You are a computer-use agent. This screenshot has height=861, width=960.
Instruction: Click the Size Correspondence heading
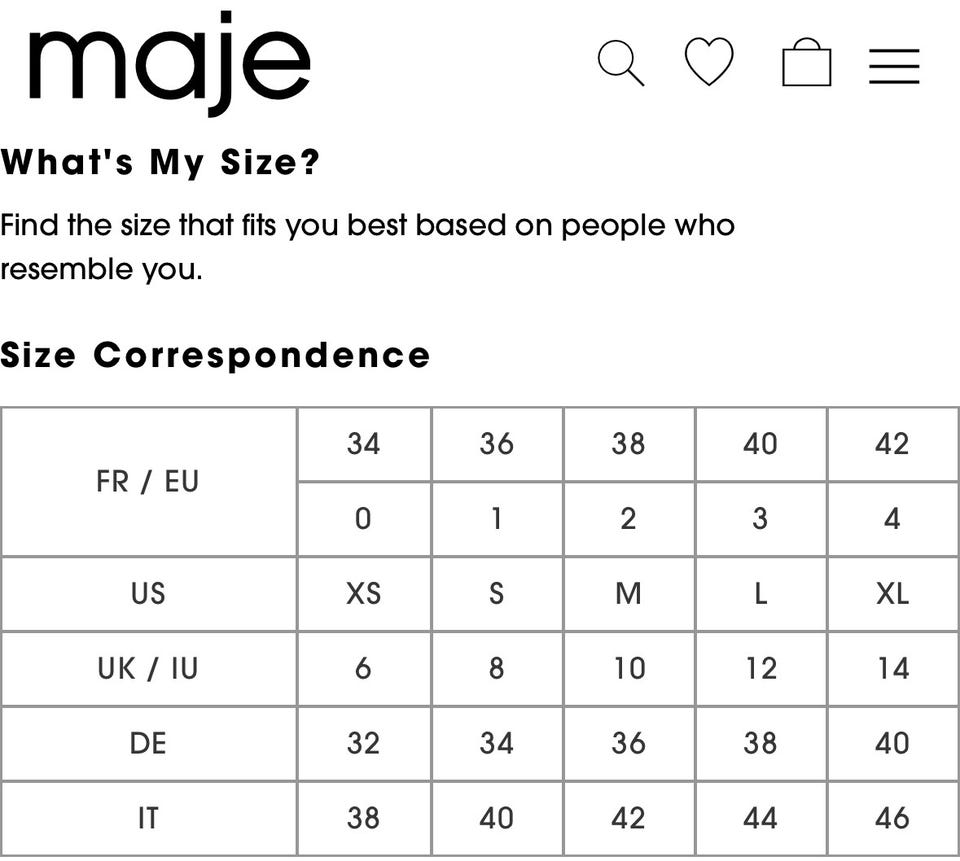(x=215, y=355)
